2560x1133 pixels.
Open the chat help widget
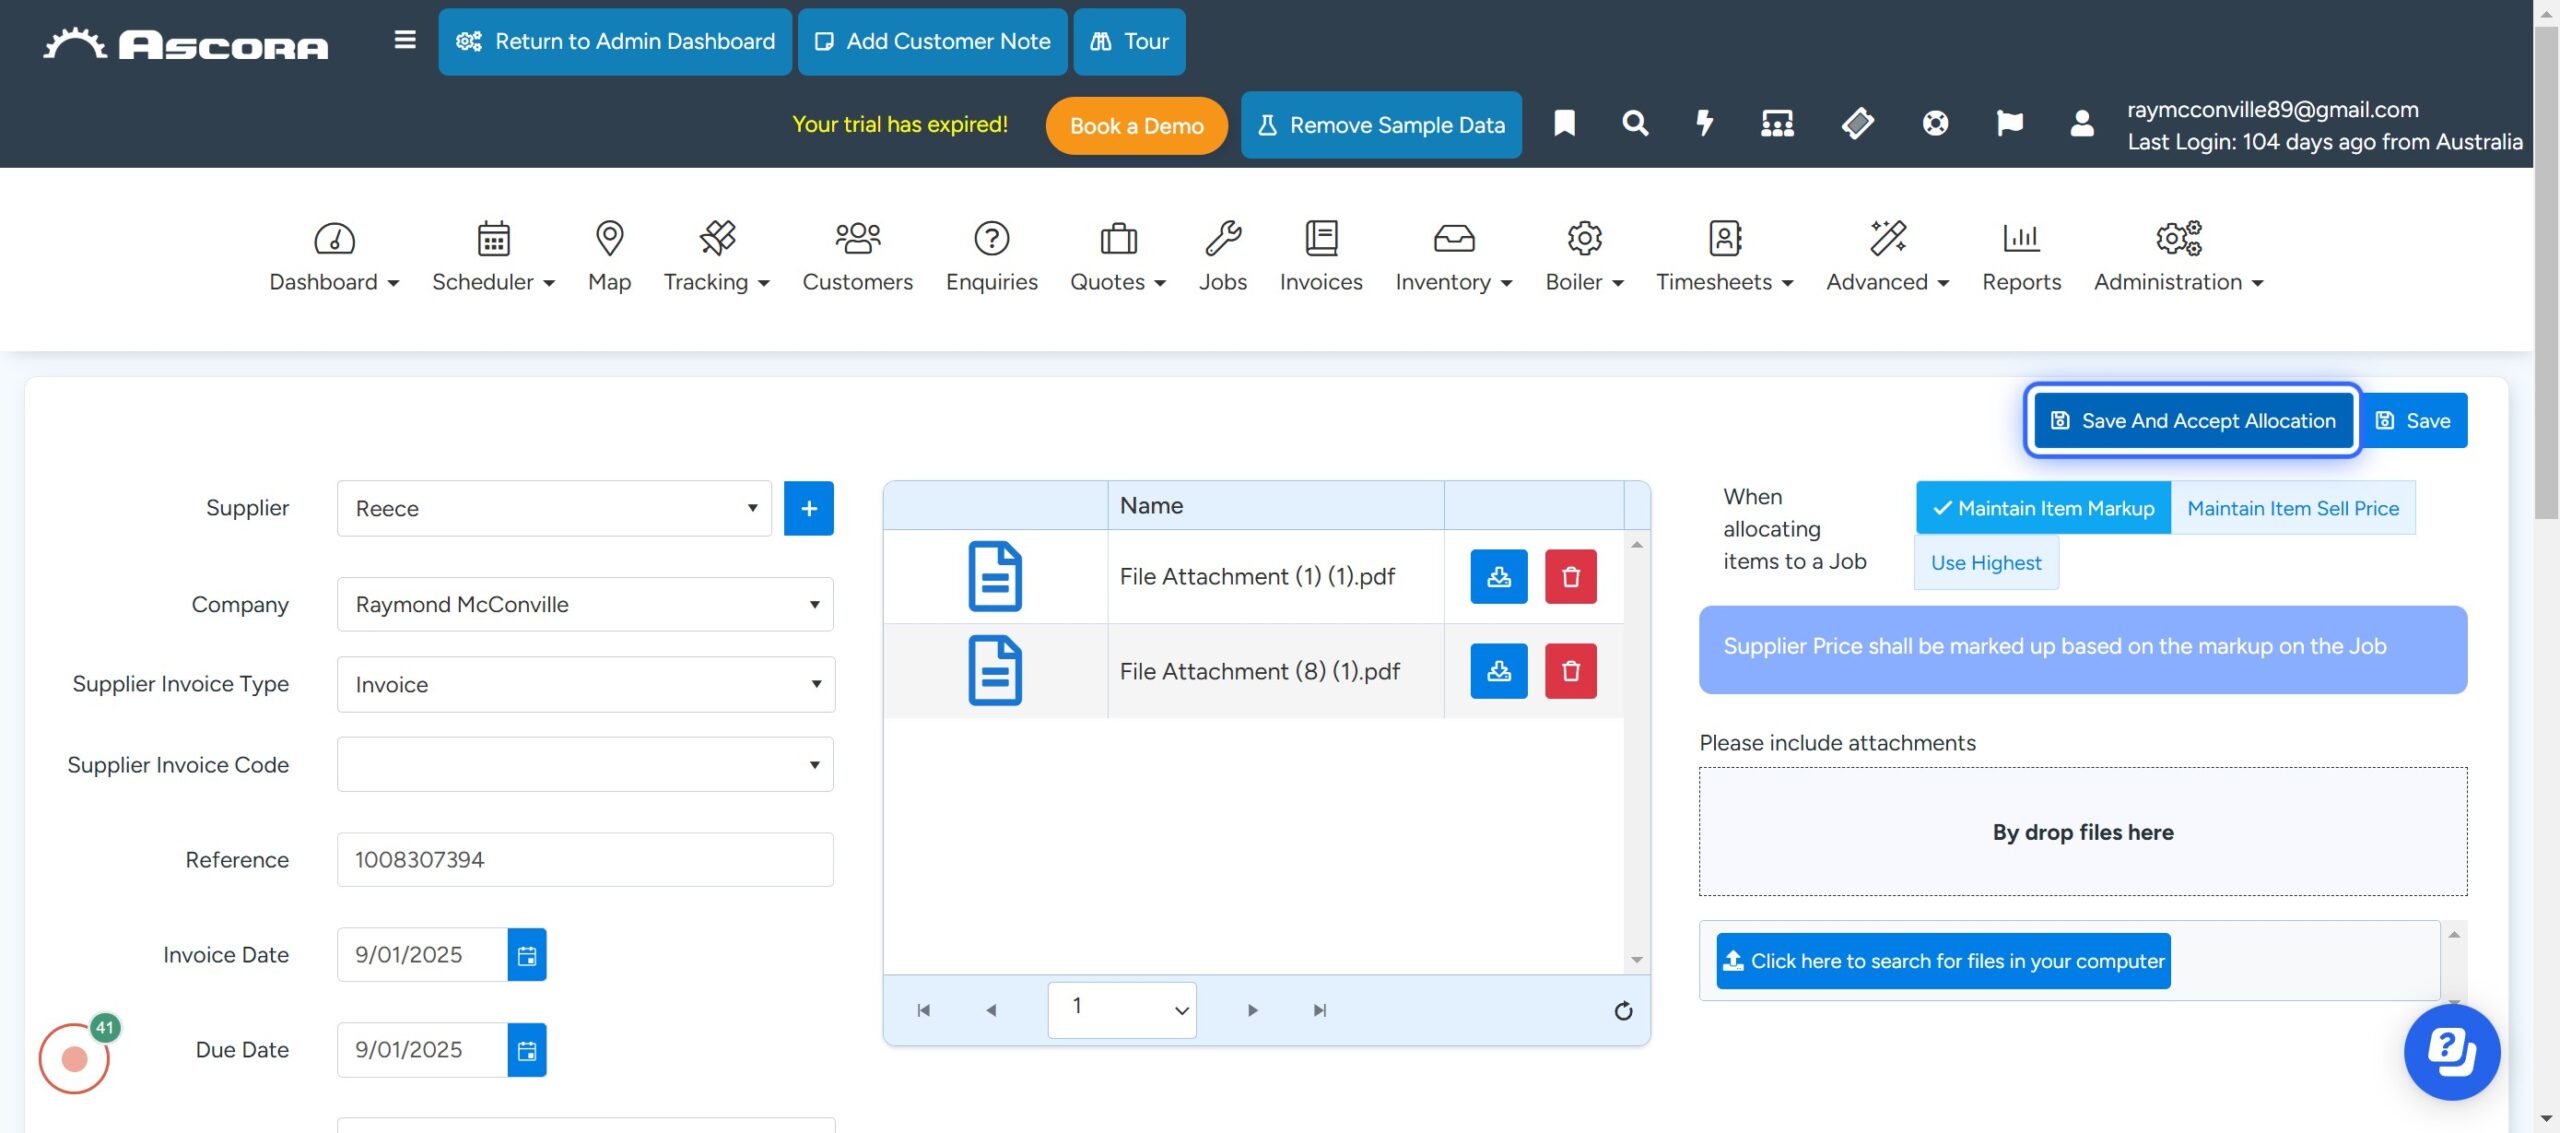[x=2452, y=1052]
